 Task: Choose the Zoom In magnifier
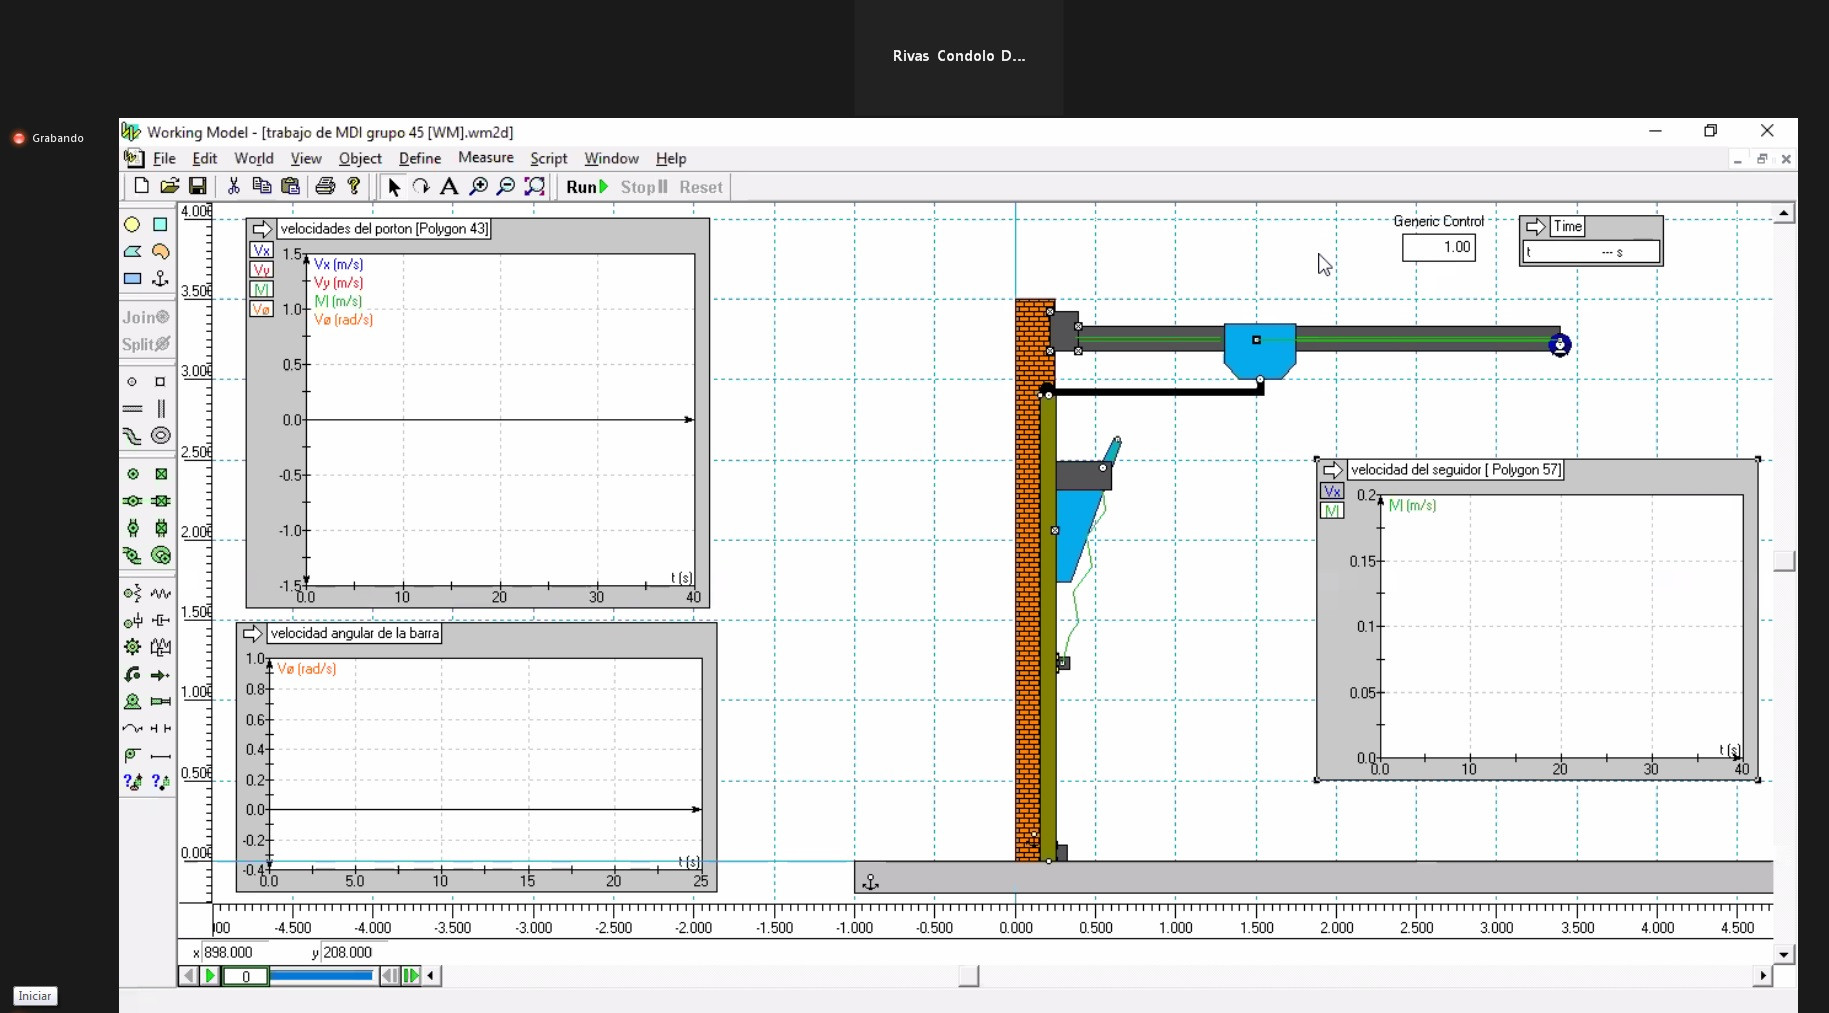pyautogui.click(x=478, y=187)
